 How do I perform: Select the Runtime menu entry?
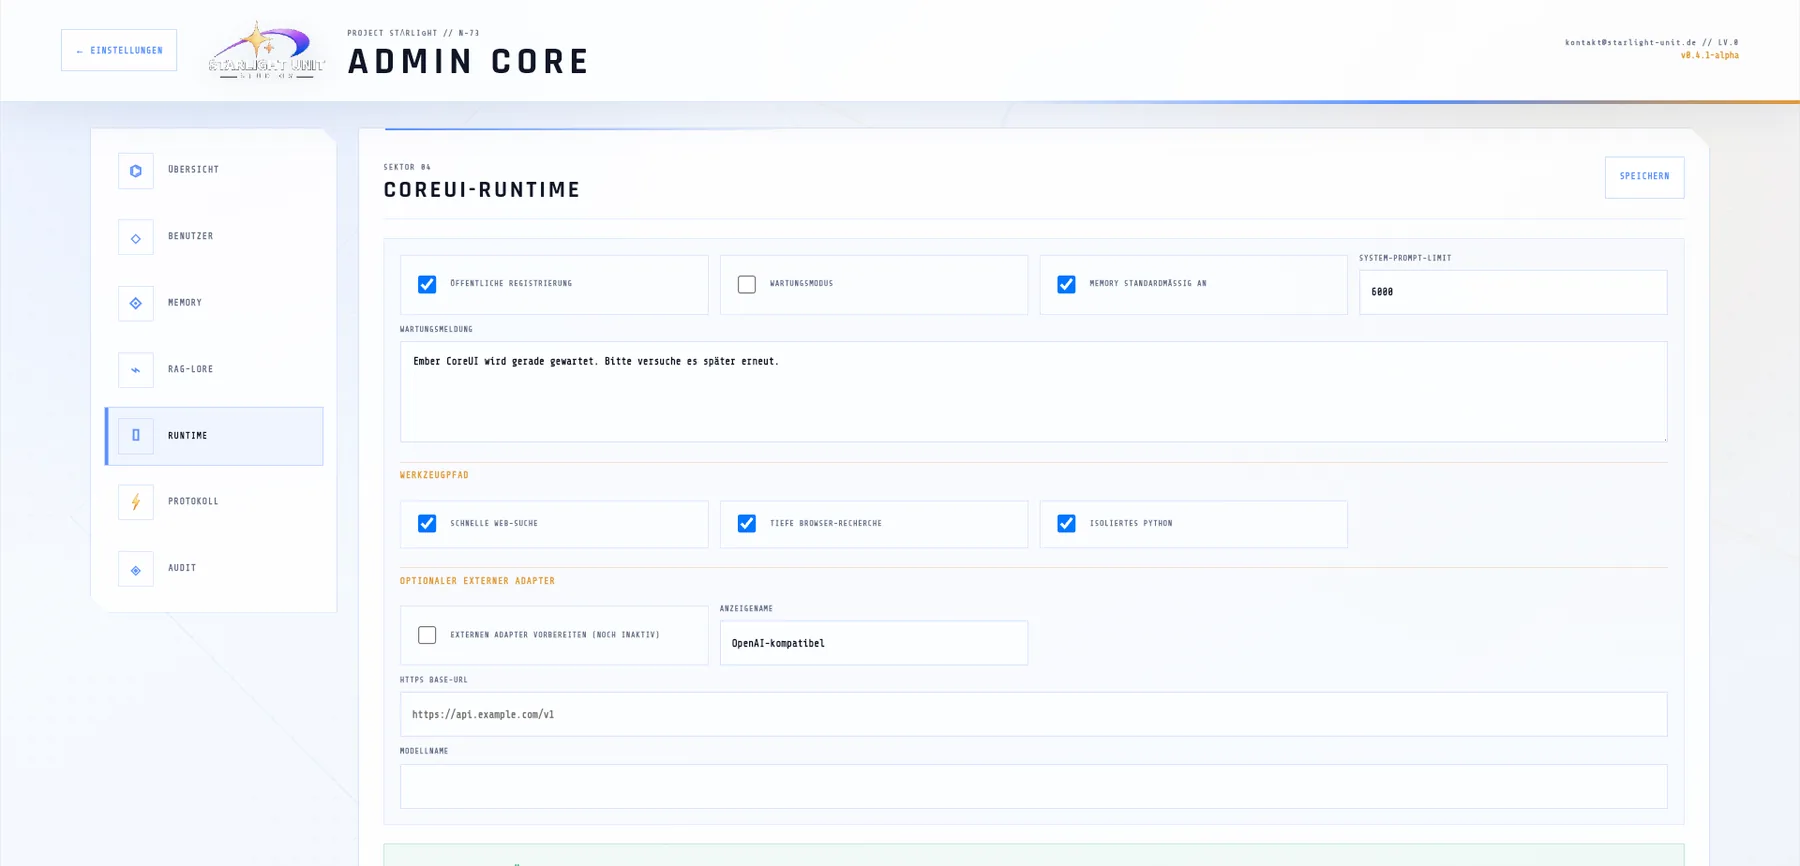[x=214, y=436]
